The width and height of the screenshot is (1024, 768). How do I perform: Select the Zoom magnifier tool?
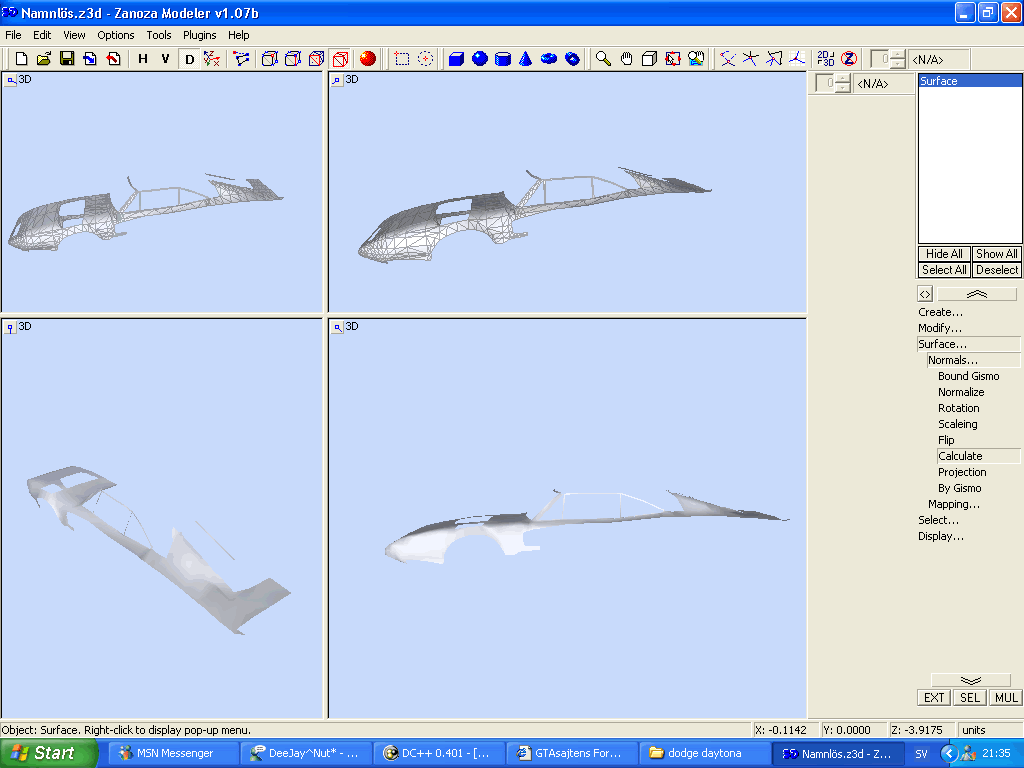[603, 59]
